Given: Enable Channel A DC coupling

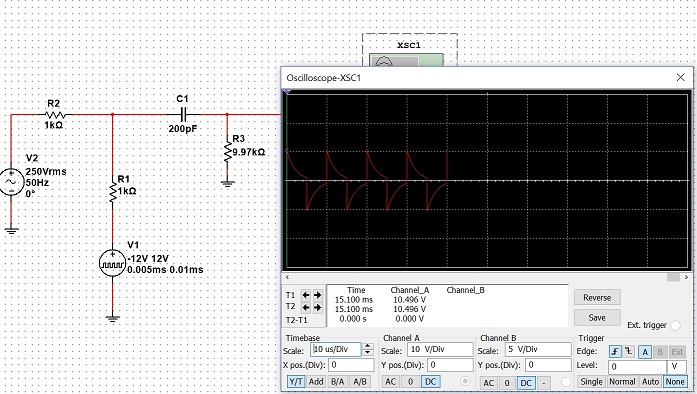Looking at the screenshot, I should [430, 382].
